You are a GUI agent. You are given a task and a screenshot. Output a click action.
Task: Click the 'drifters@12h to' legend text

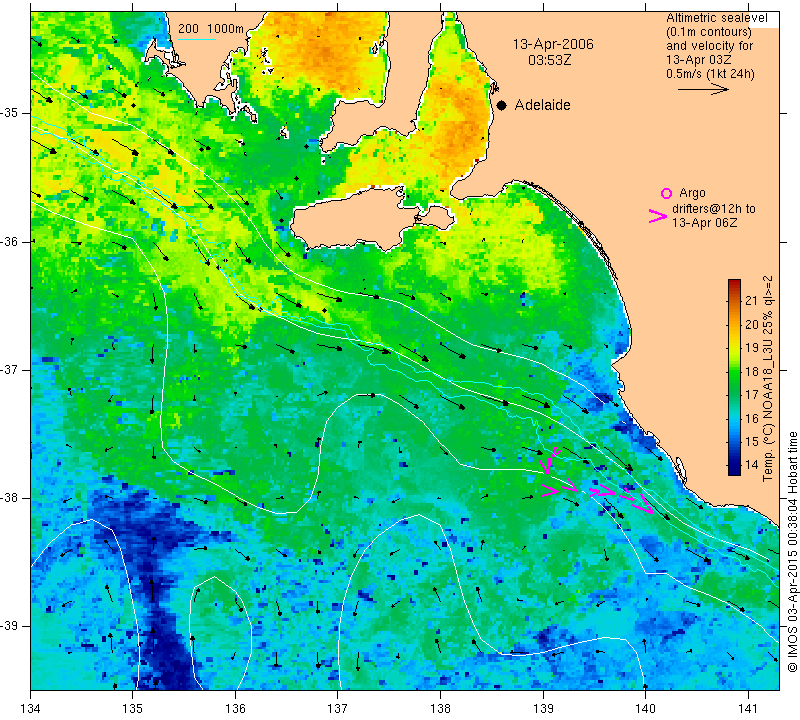714,209
